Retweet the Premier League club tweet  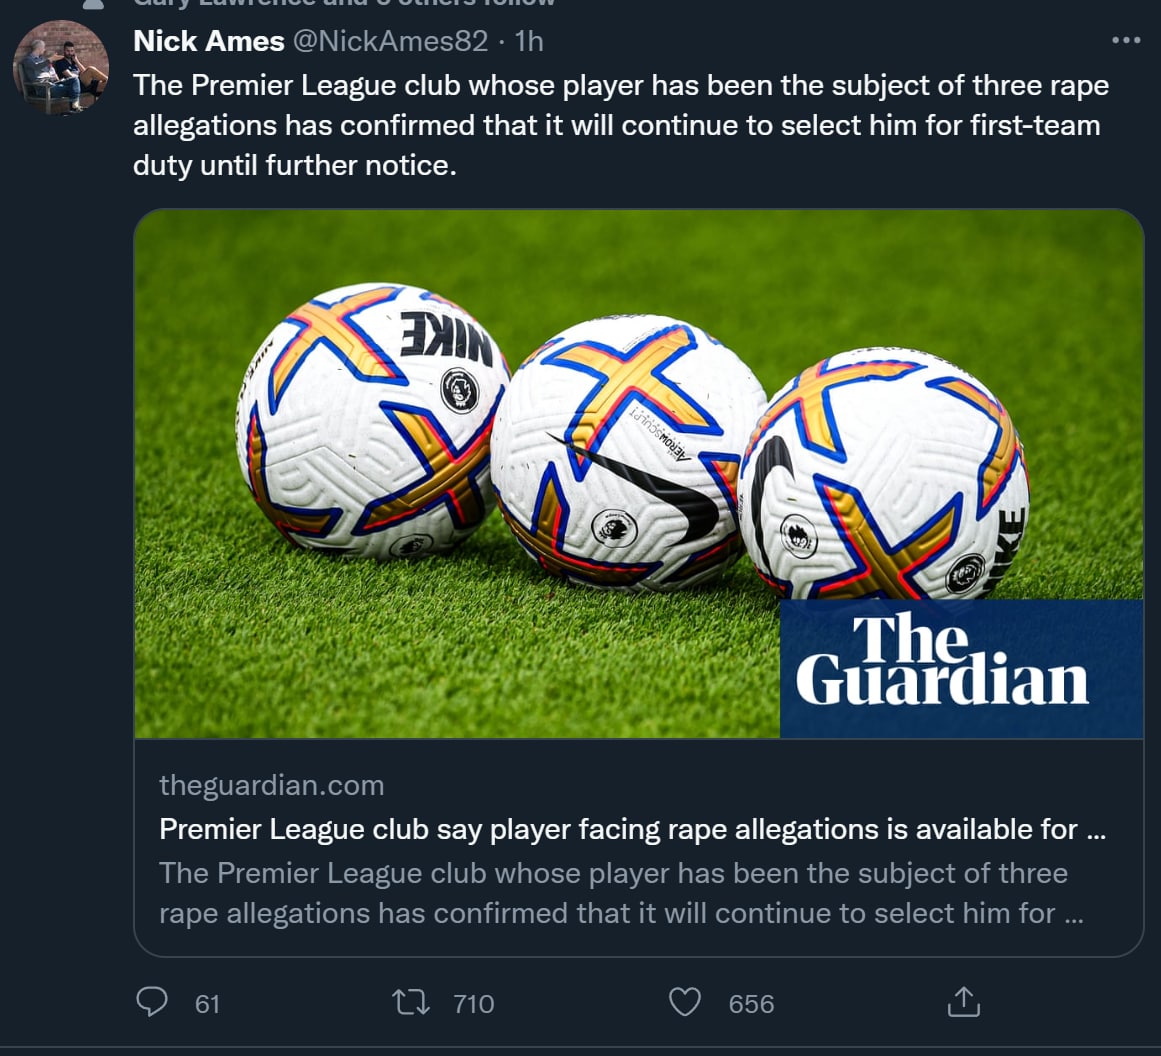(x=411, y=1002)
